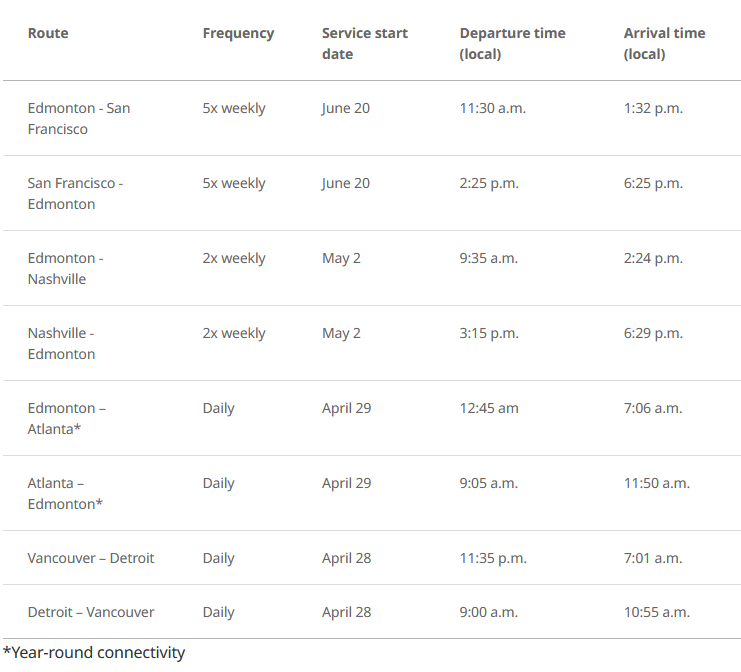
Task: Click the Frequency column header
Action: click(x=238, y=33)
